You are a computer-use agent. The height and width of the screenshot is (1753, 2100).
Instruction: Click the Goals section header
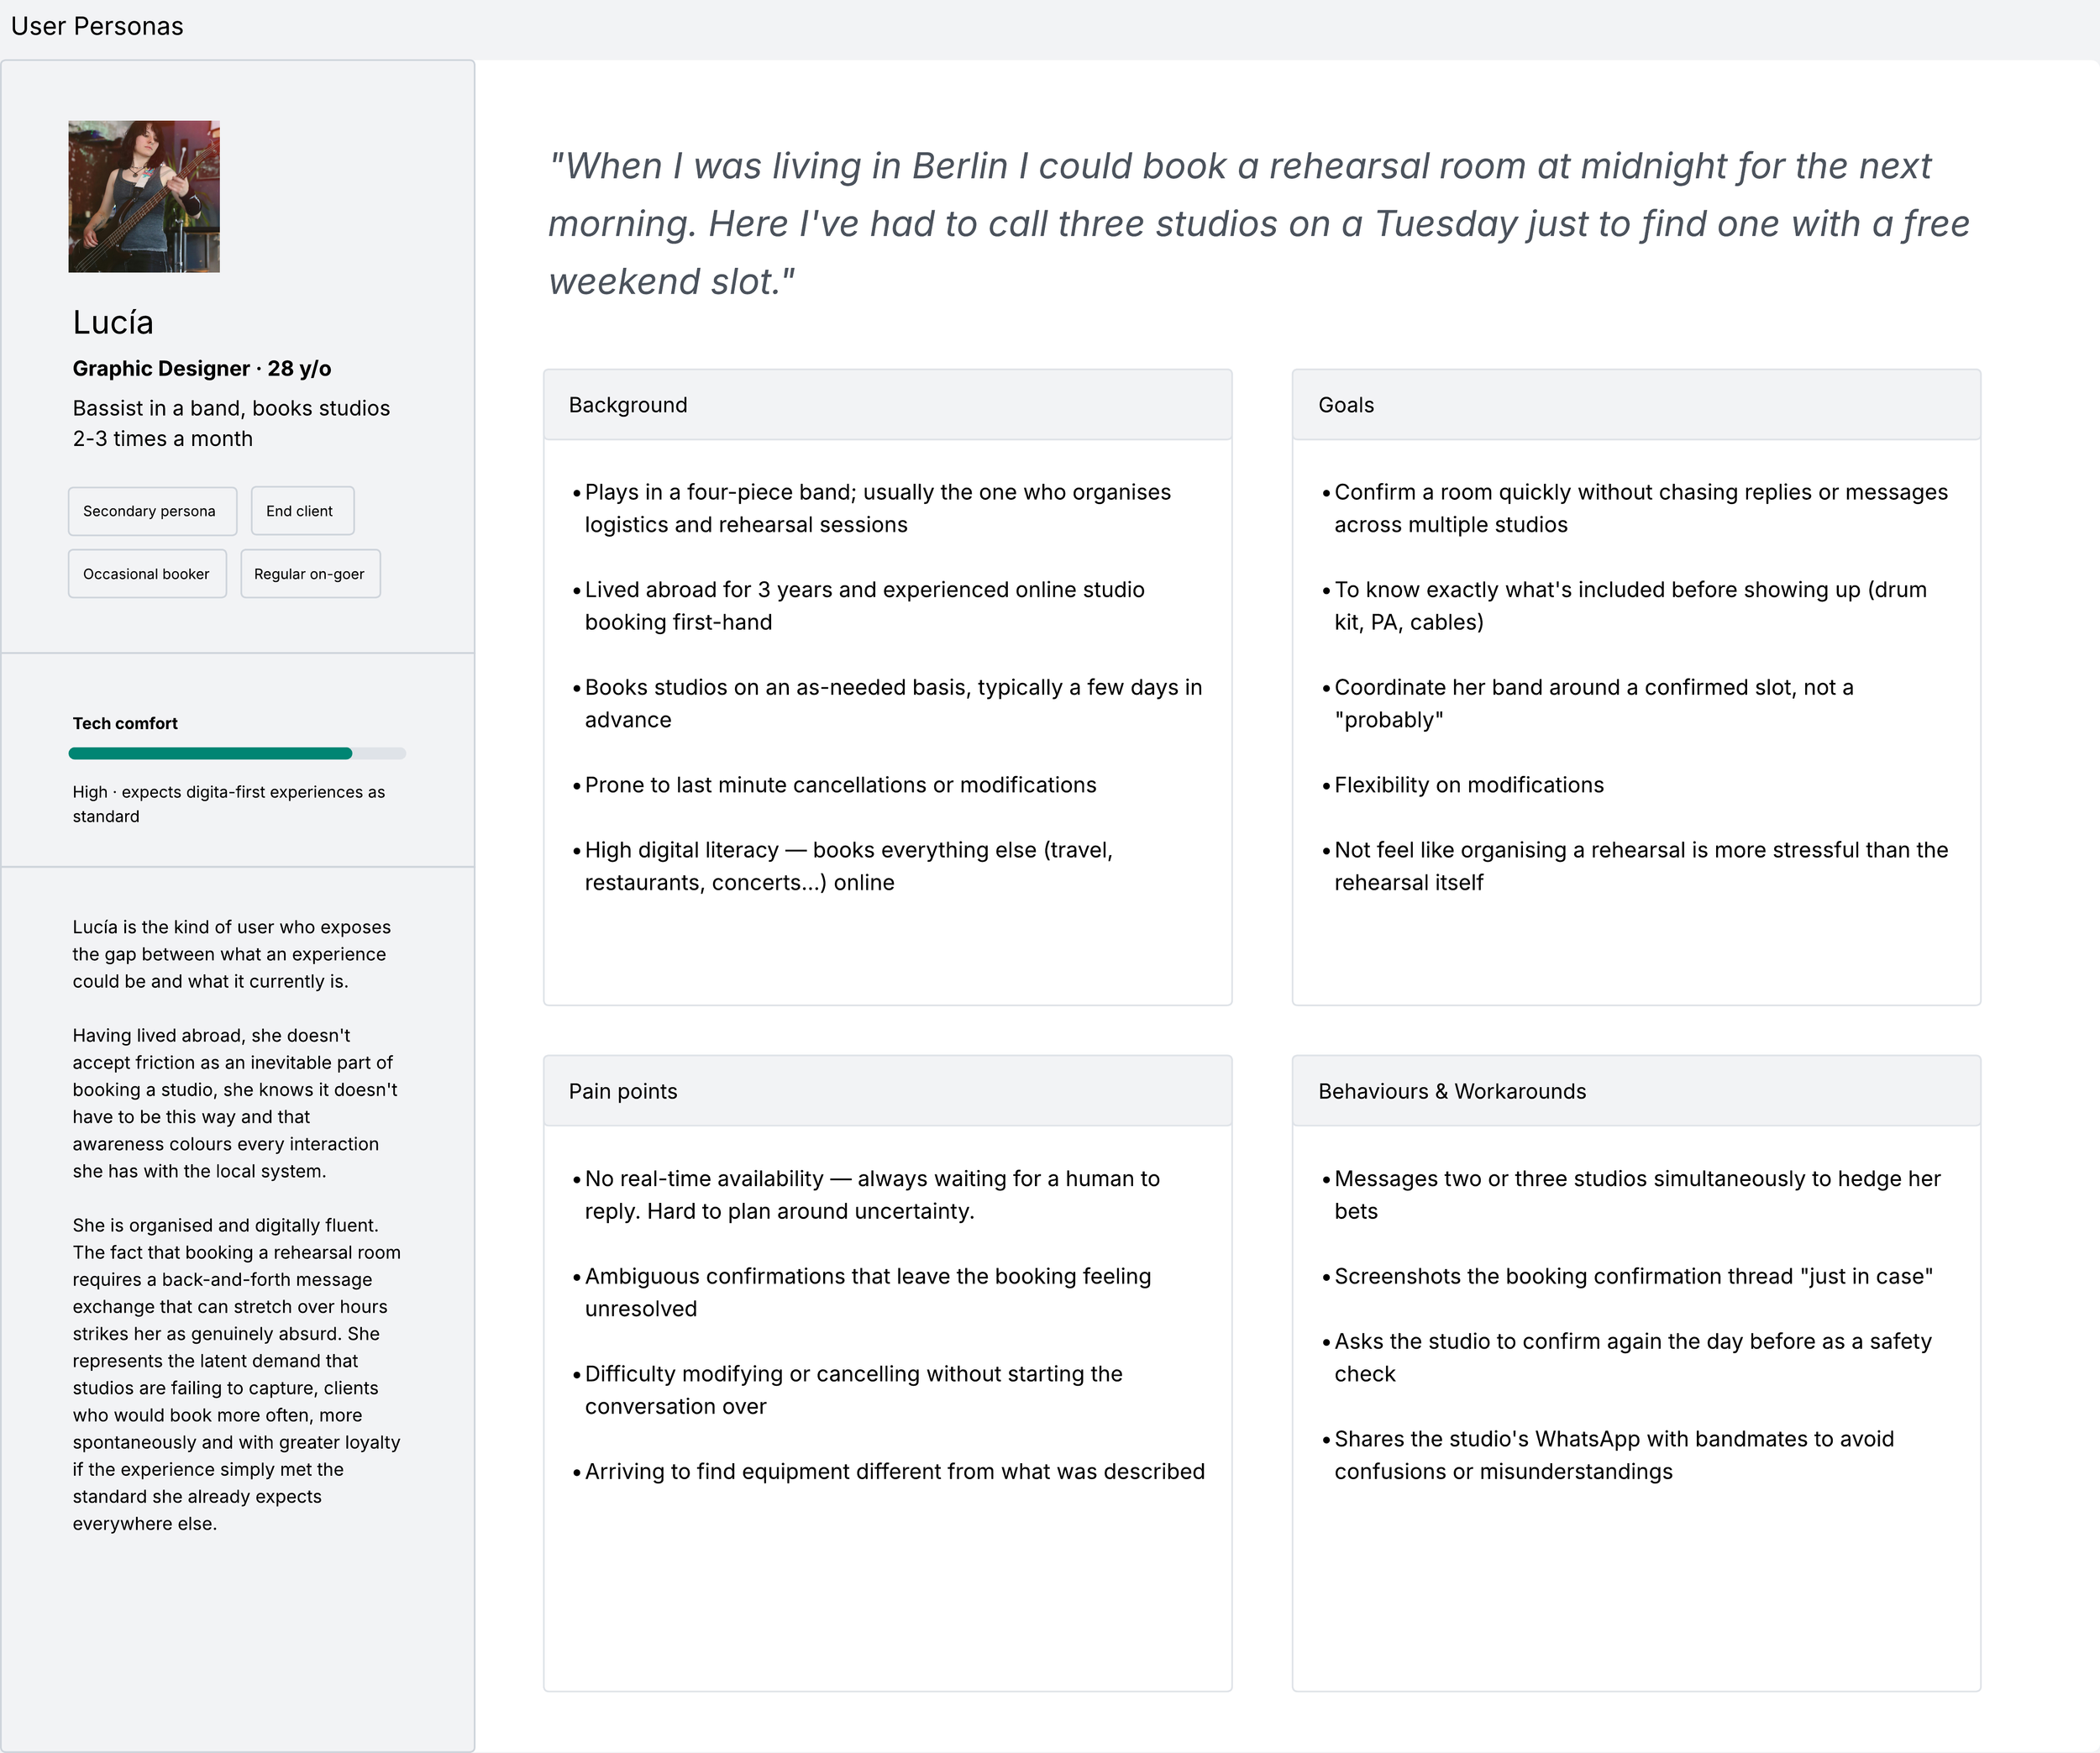pos(1636,405)
